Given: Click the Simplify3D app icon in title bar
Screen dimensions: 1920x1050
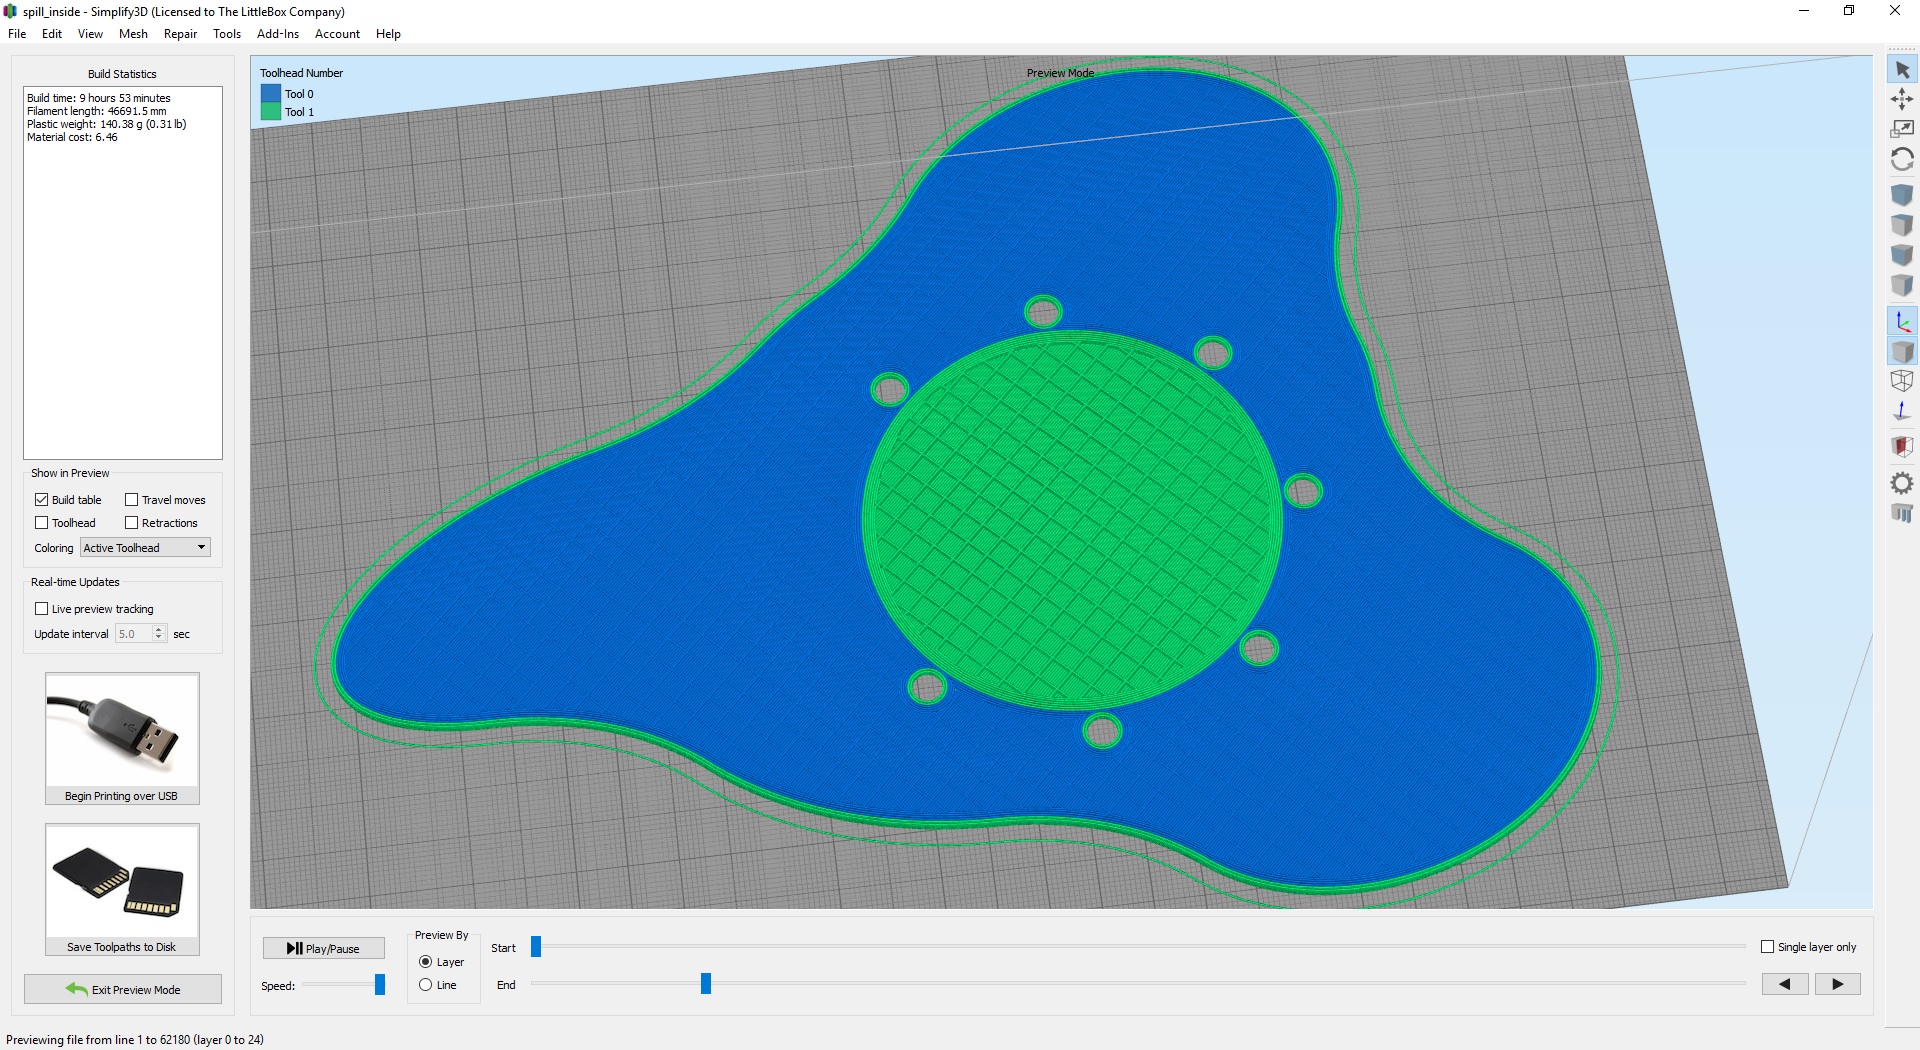Looking at the screenshot, I should 11,11.
